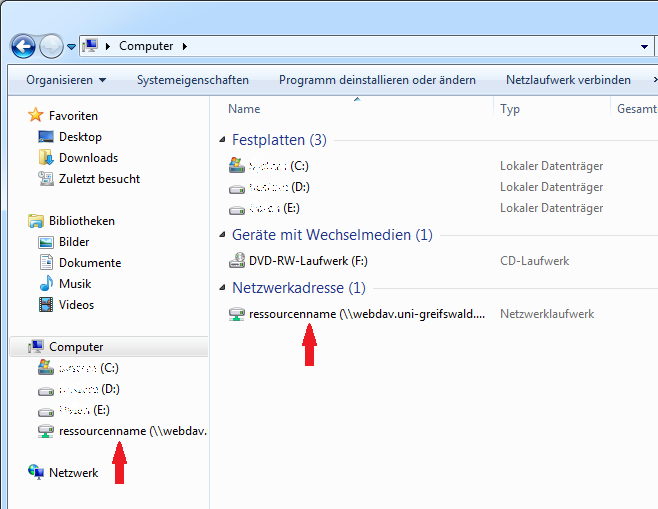The image size is (658, 509).
Task: Select the Windows system drive (C:) in main list
Action: [x=237, y=166]
